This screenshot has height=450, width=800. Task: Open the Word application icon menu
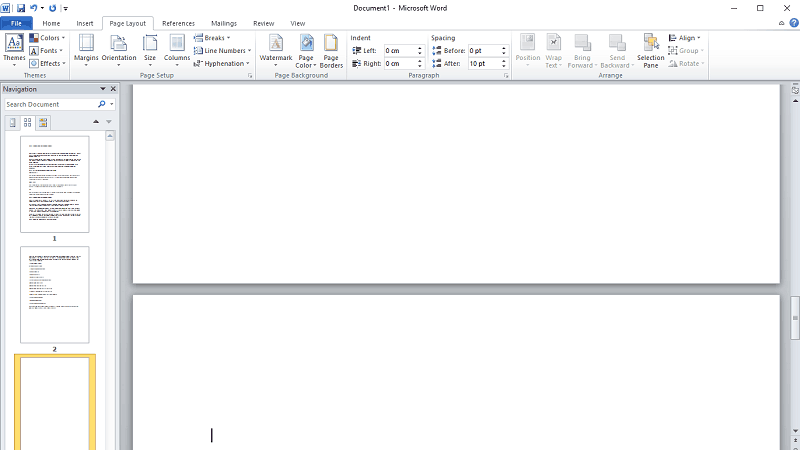pos(6,8)
